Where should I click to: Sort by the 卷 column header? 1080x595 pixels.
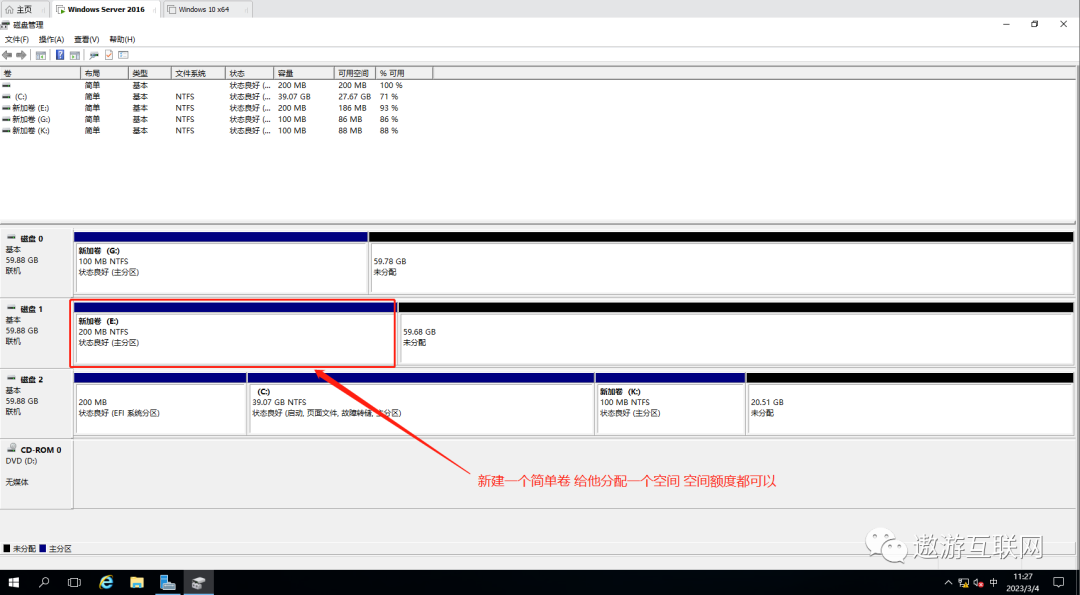click(x=41, y=74)
